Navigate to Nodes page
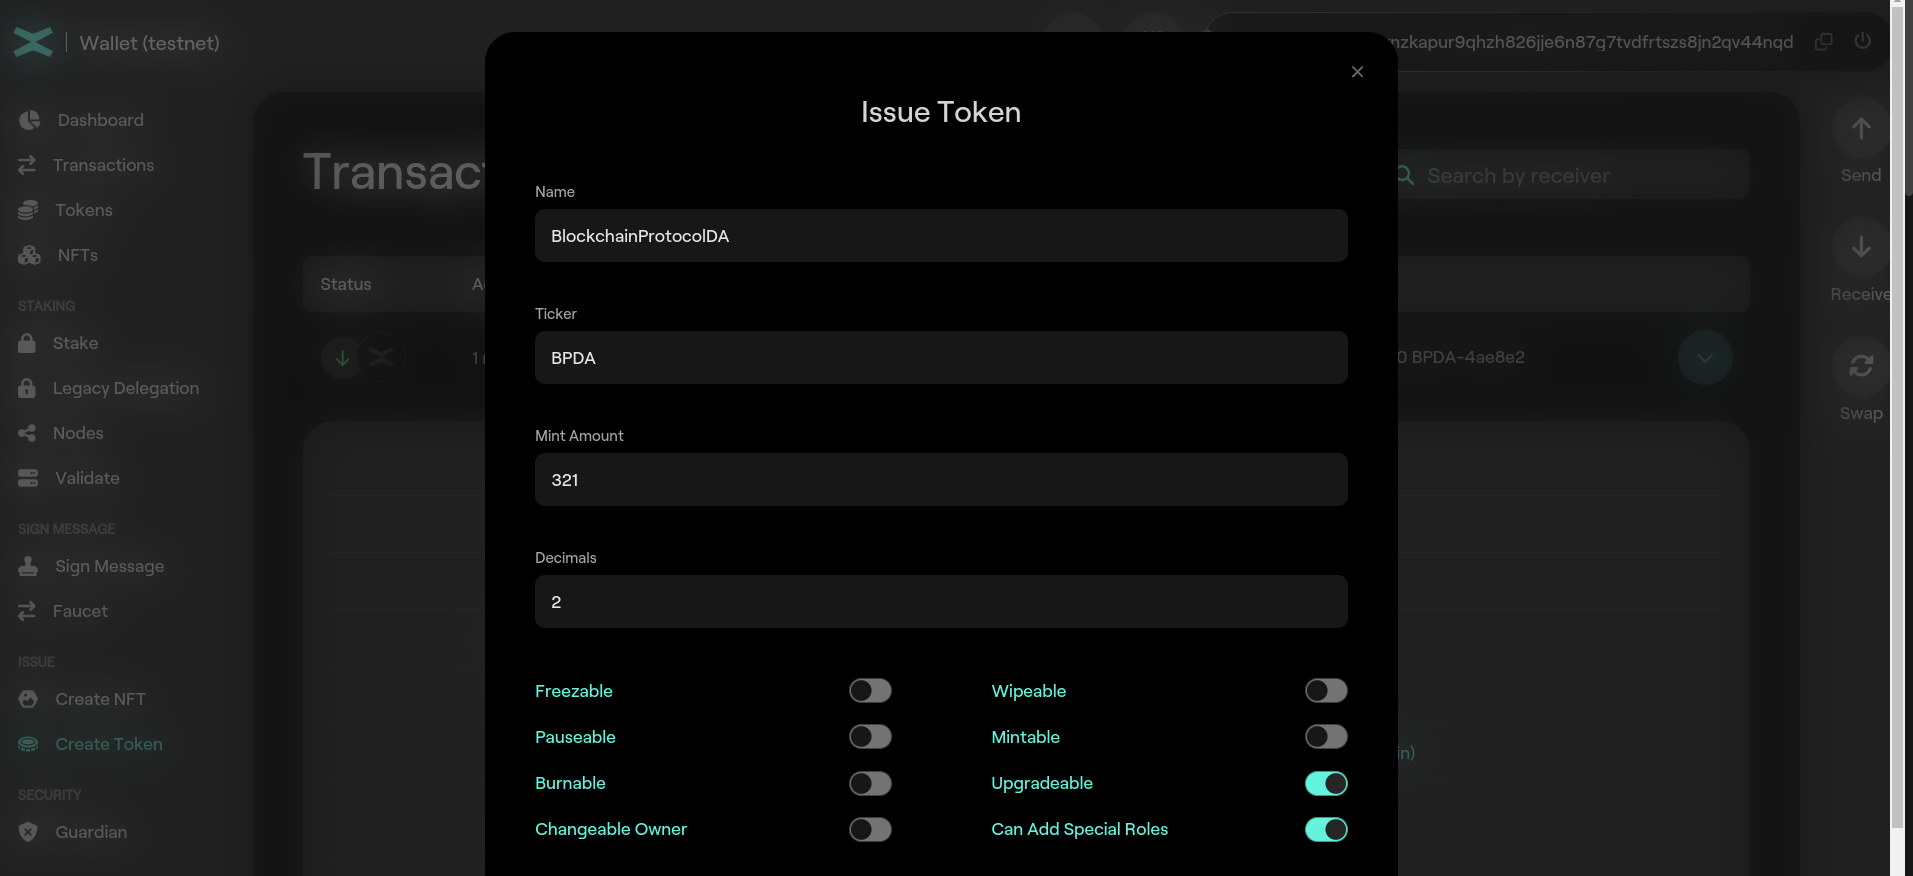This screenshot has width=1913, height=876. coord(78,433)
